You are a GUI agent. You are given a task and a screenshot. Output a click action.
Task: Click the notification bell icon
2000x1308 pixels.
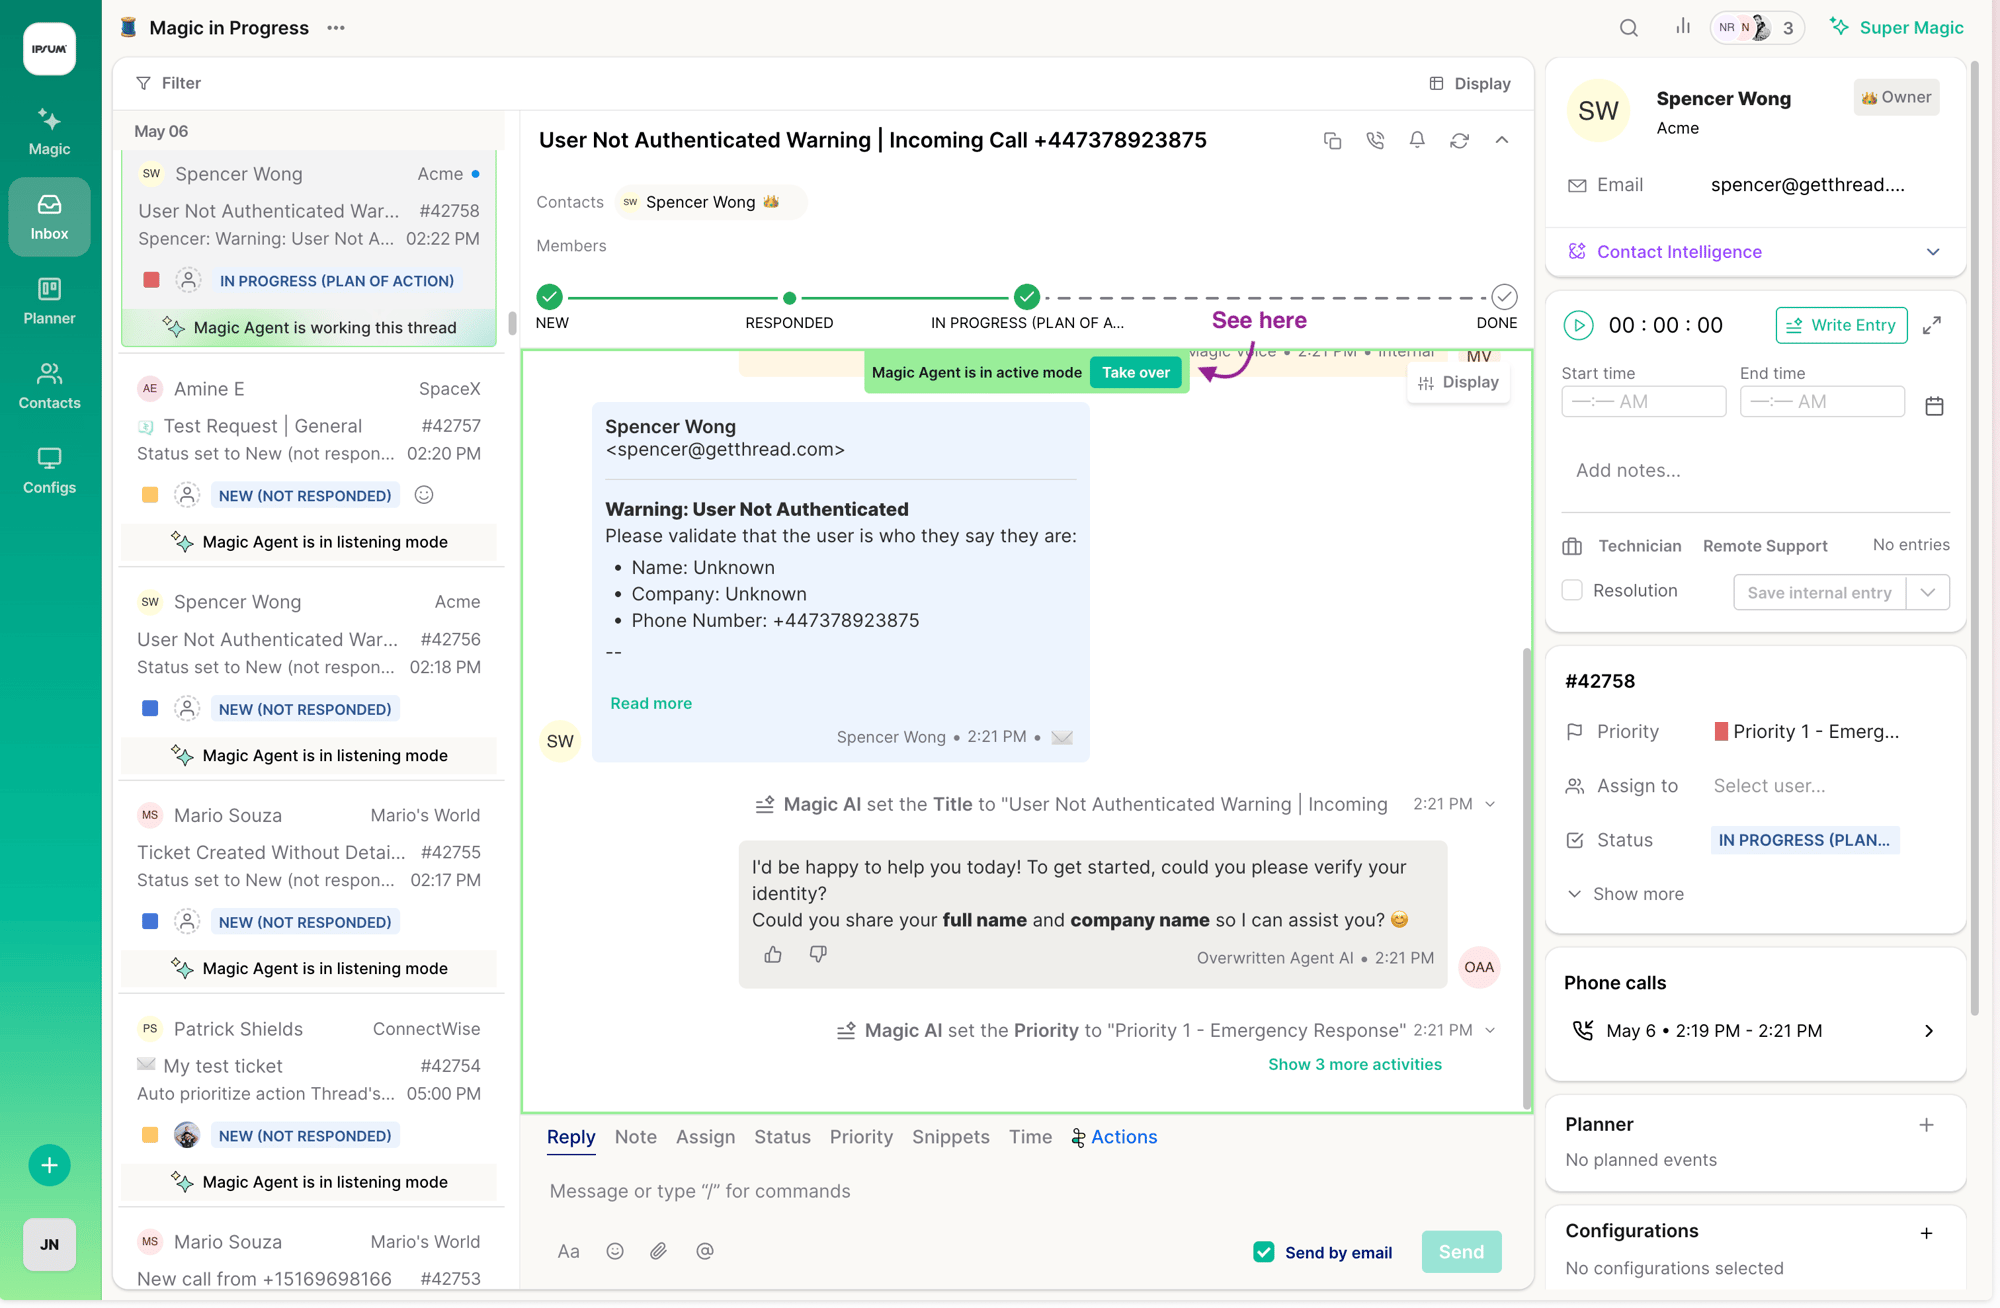coord(1417,140)
